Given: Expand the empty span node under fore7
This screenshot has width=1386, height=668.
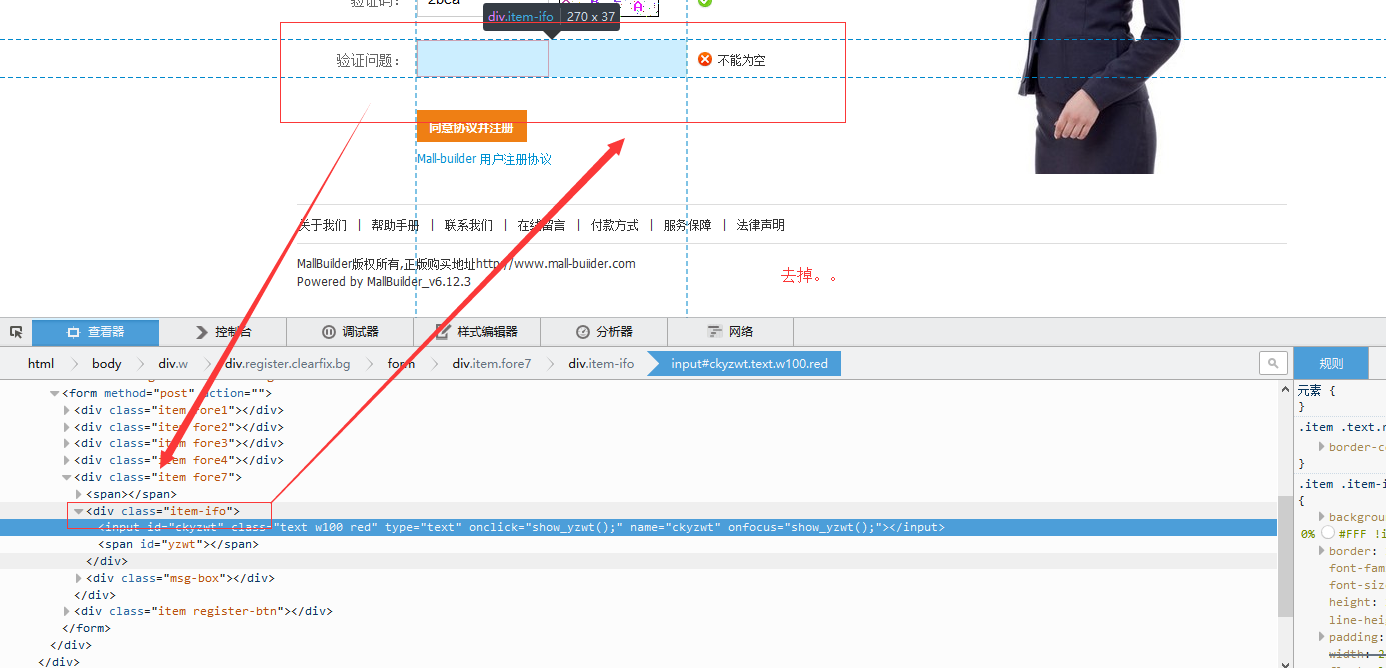Looking at the screenshot, I should click(x=79, y=494).
